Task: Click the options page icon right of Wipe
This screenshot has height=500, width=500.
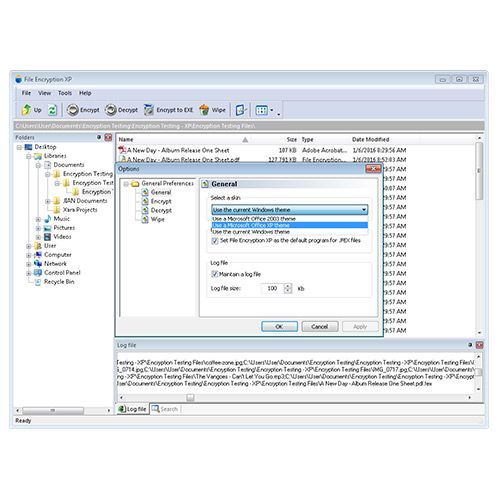Action: [240, 110]
